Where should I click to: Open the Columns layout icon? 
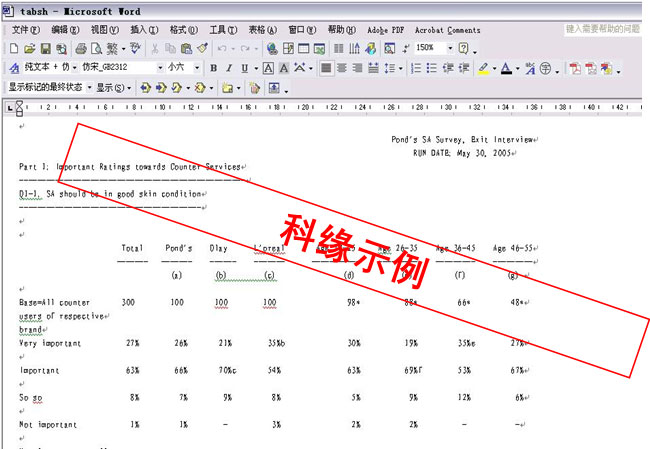[x=339, y=48]
